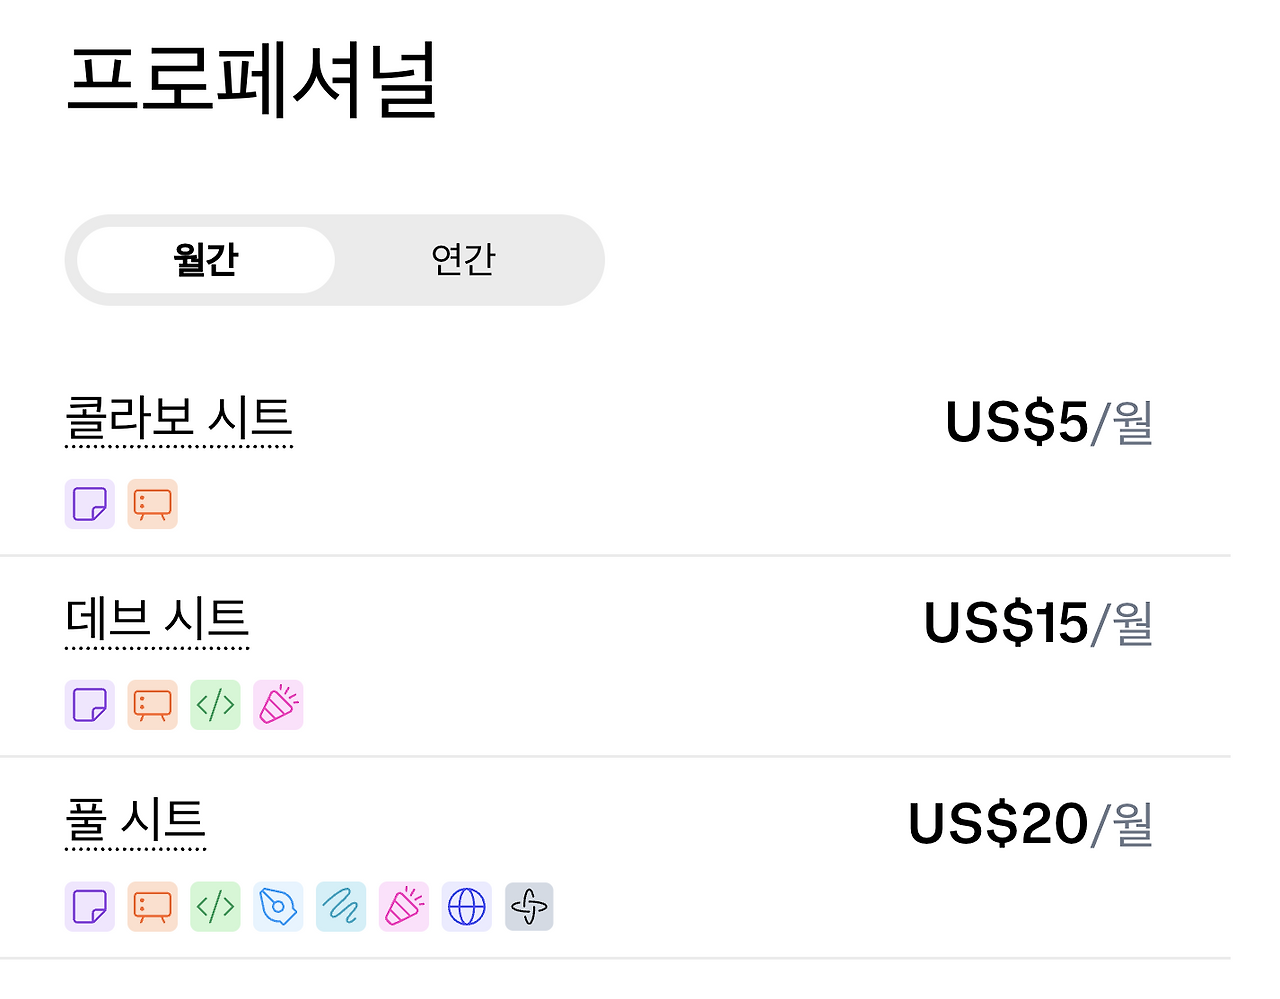Image resolution: width=1280 pixels, height=999 pixels.
Task: Click the blue Figma Design pen icon
Action: click(278, 907)
